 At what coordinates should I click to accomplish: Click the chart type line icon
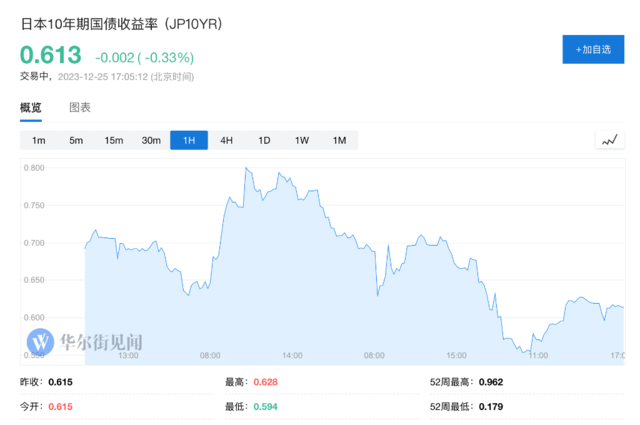(x=609, y=140)
